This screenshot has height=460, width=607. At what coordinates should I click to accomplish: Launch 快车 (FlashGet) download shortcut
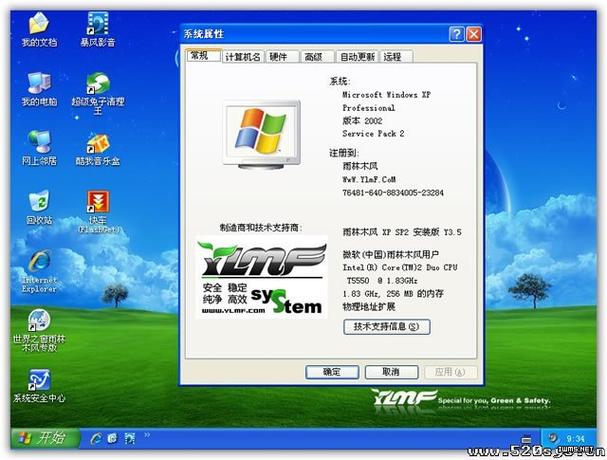(x=98, y=201)
